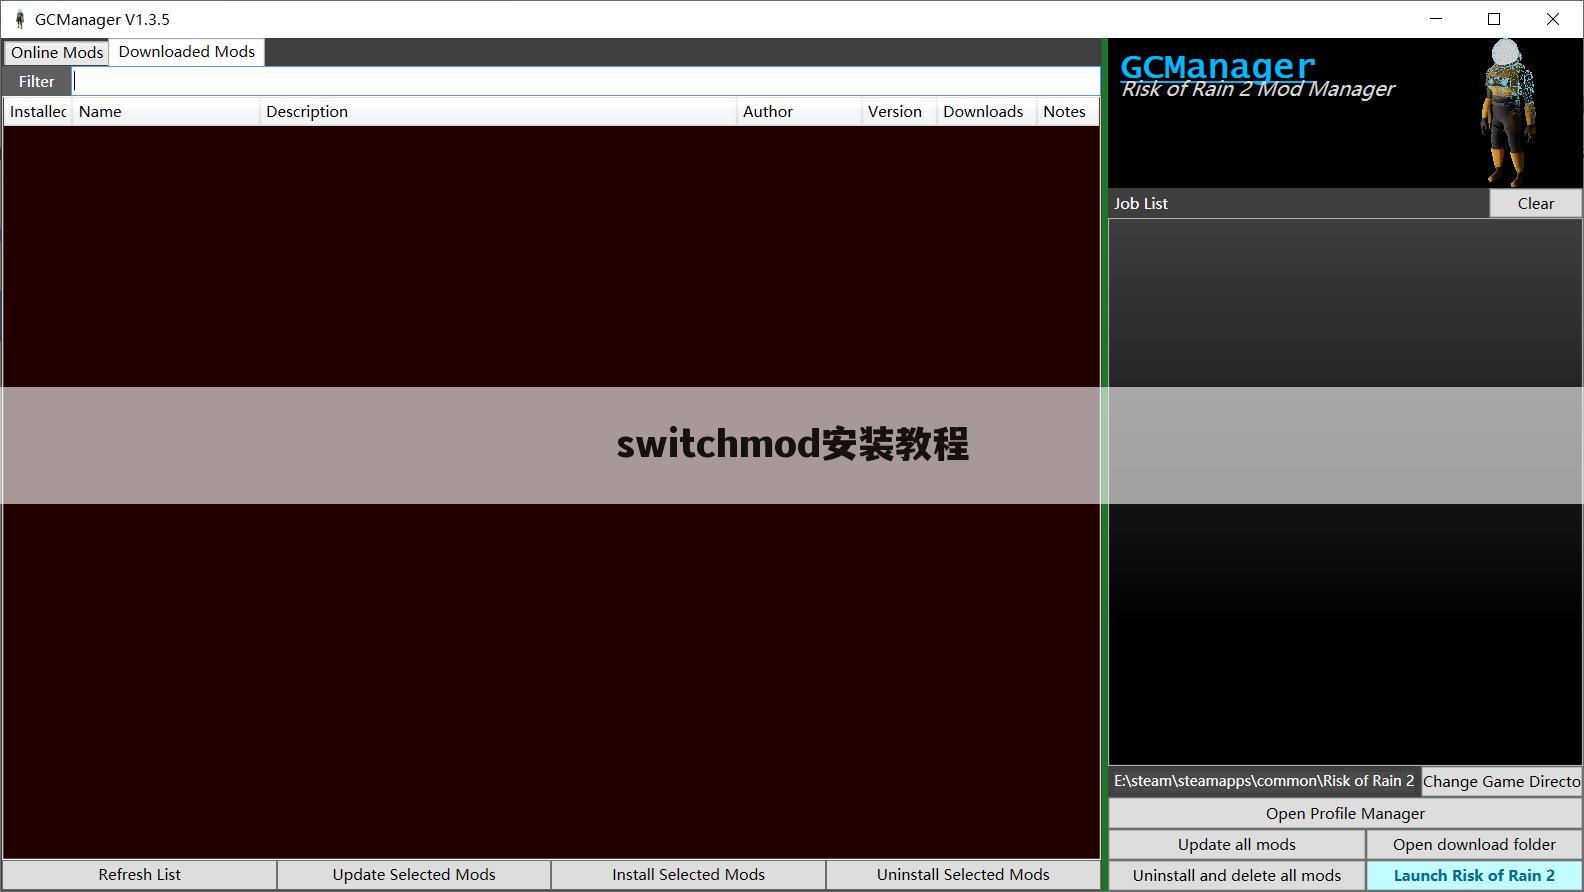Maximize the GCManager window

click(x=1494, y=19)
